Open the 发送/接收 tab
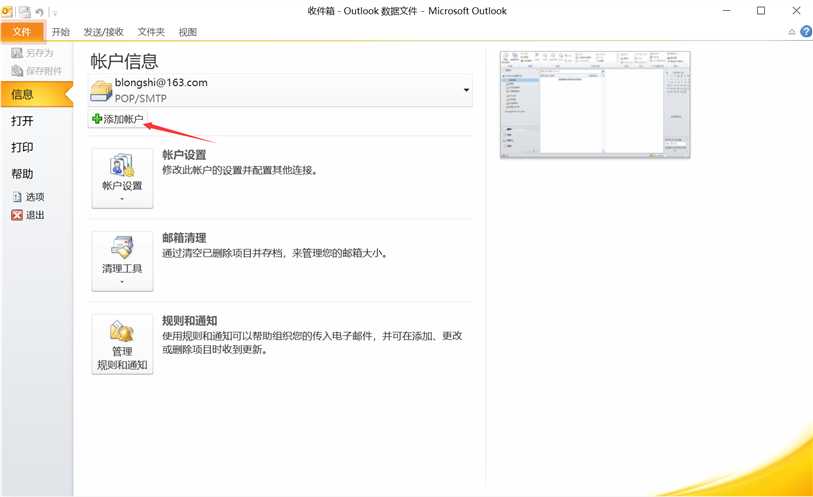Image resolution: width=813 pixels, height=497 pixels. click(x=104, y=32)
